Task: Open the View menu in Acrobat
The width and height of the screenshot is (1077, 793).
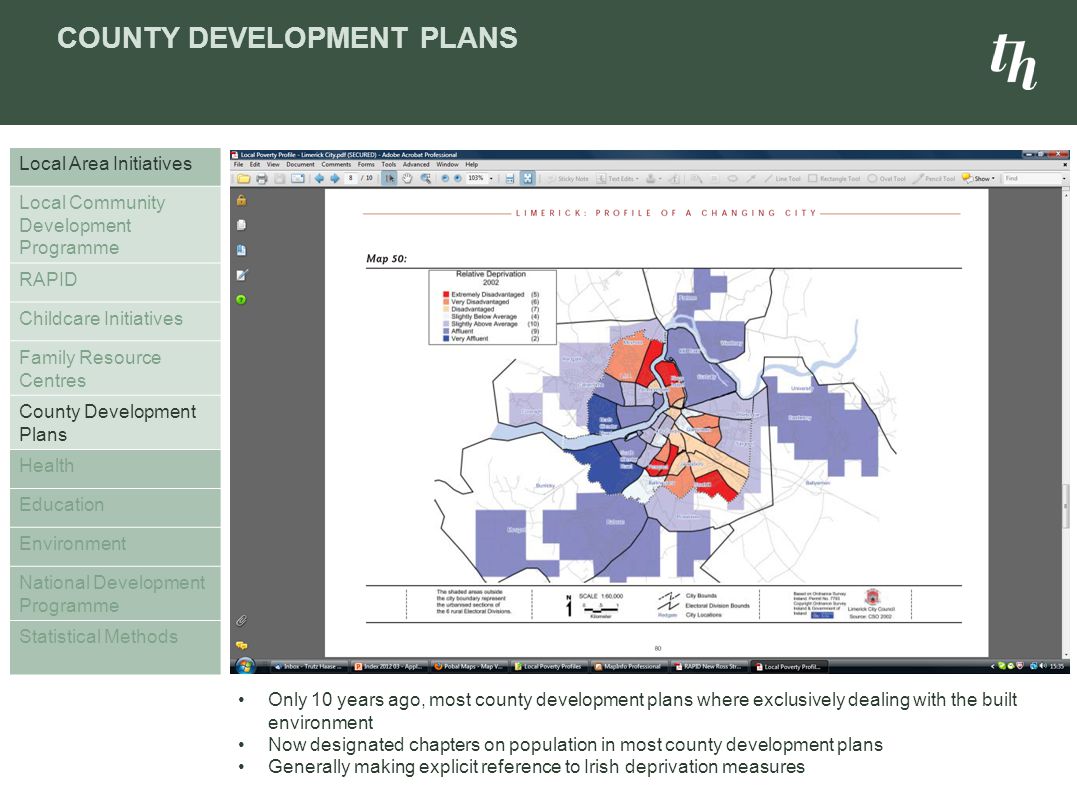Action: [x=273, y=165]
